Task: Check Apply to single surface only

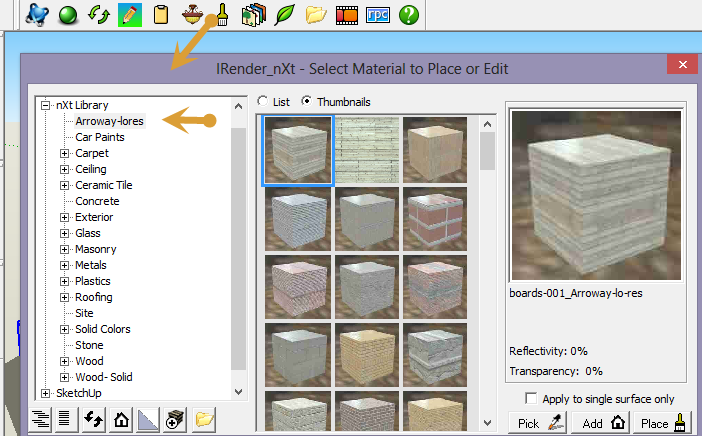Action: point(531,398)
